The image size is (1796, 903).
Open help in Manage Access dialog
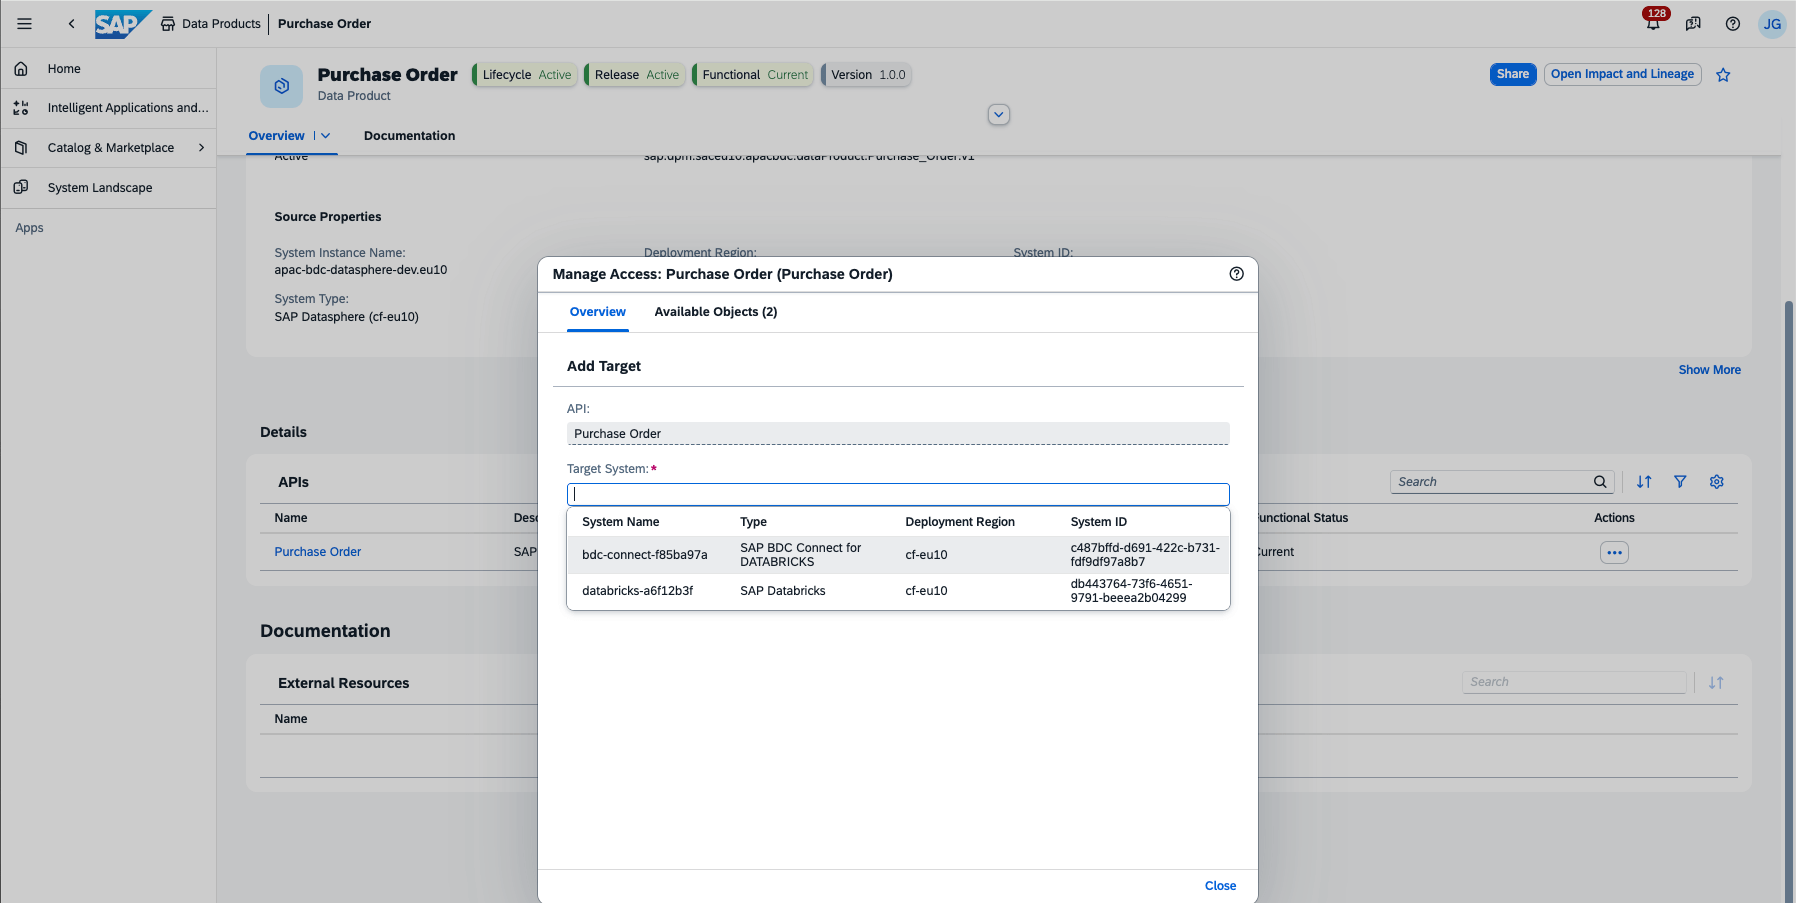point(1237,274)
